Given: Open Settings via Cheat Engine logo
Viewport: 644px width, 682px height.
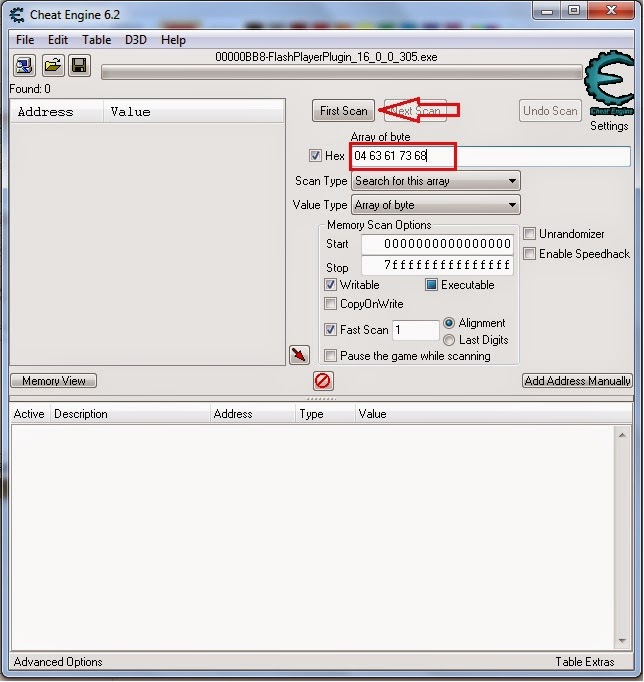Looking at the screenshot, I should click(609, 83).
